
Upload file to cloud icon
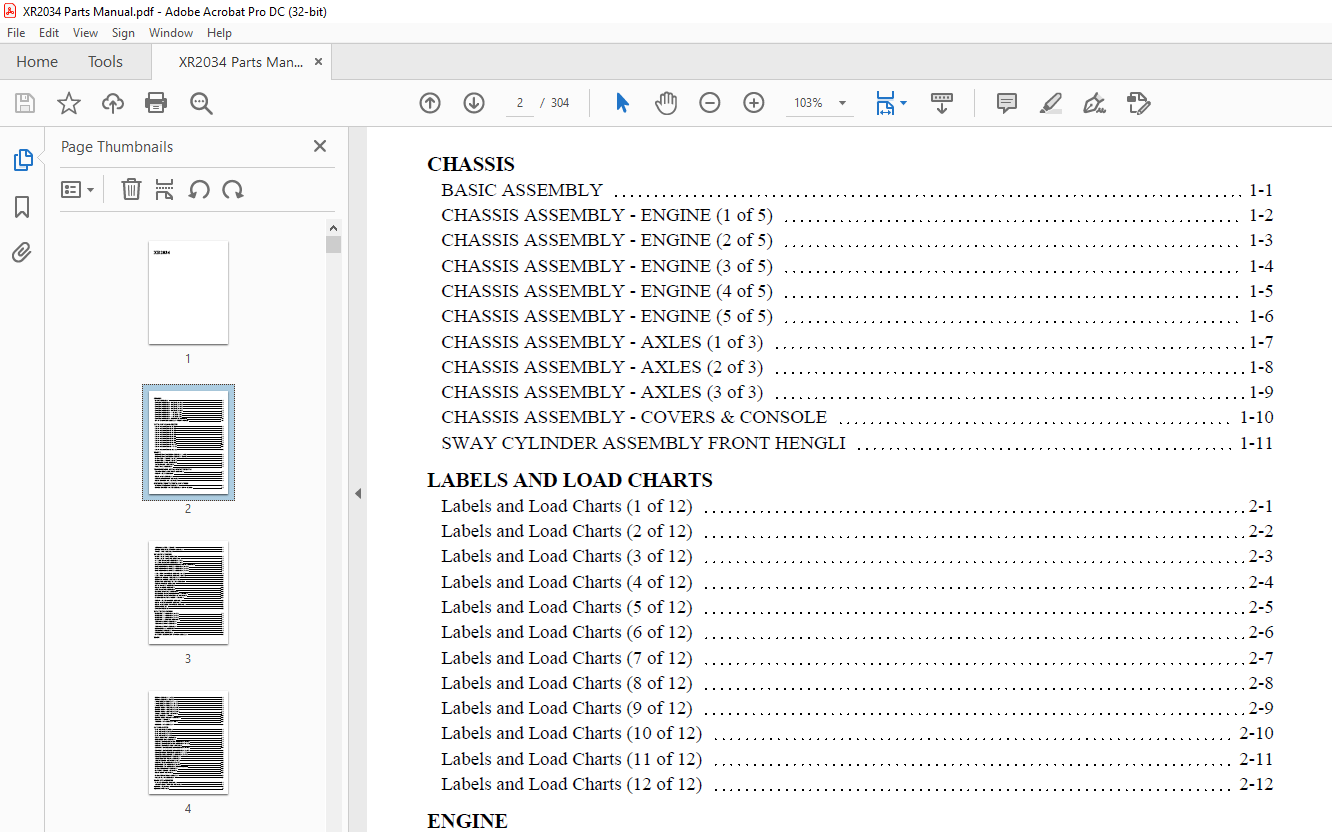tap(113, 103)
